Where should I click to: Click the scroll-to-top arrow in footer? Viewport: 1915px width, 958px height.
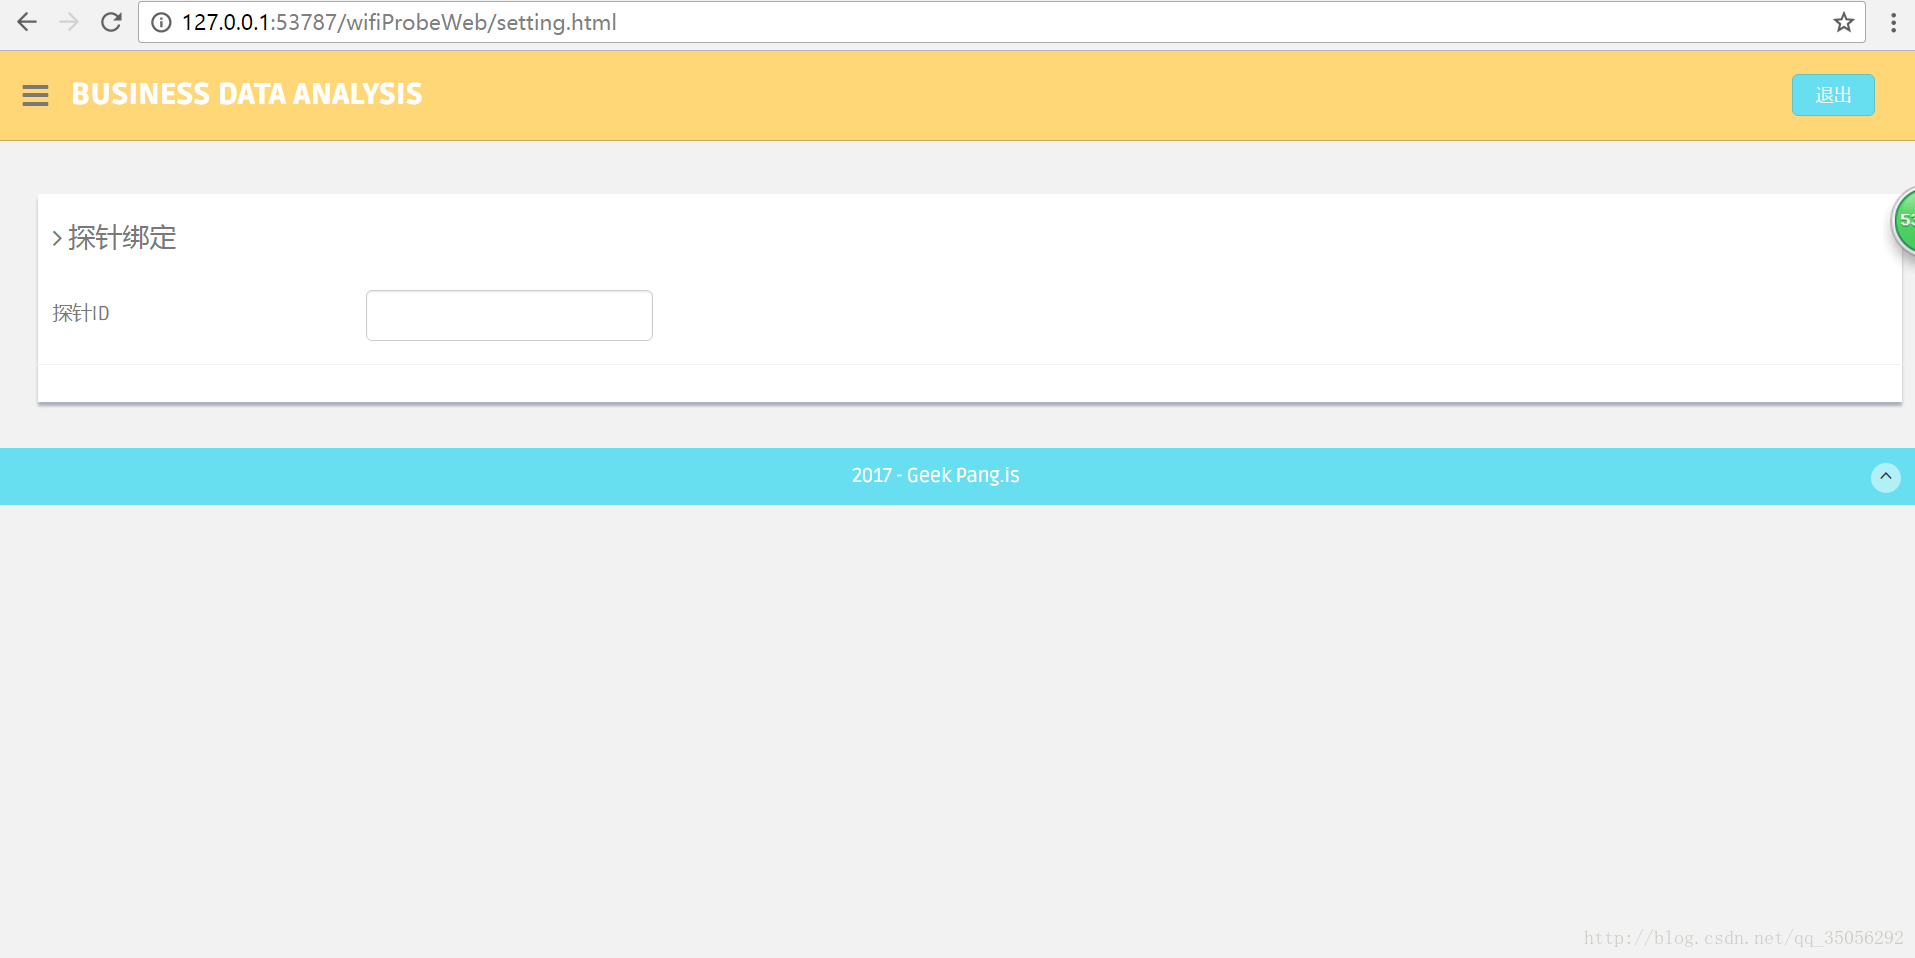1885,477
